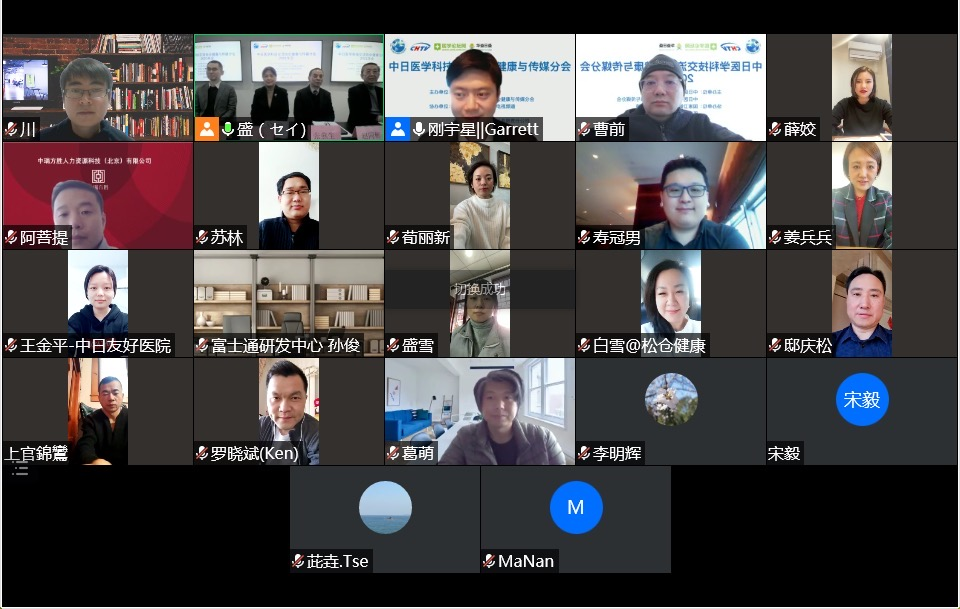
Task: Select the 富士通研发中心 孙俊 bookshelf tile
Action: pos(289,303)
